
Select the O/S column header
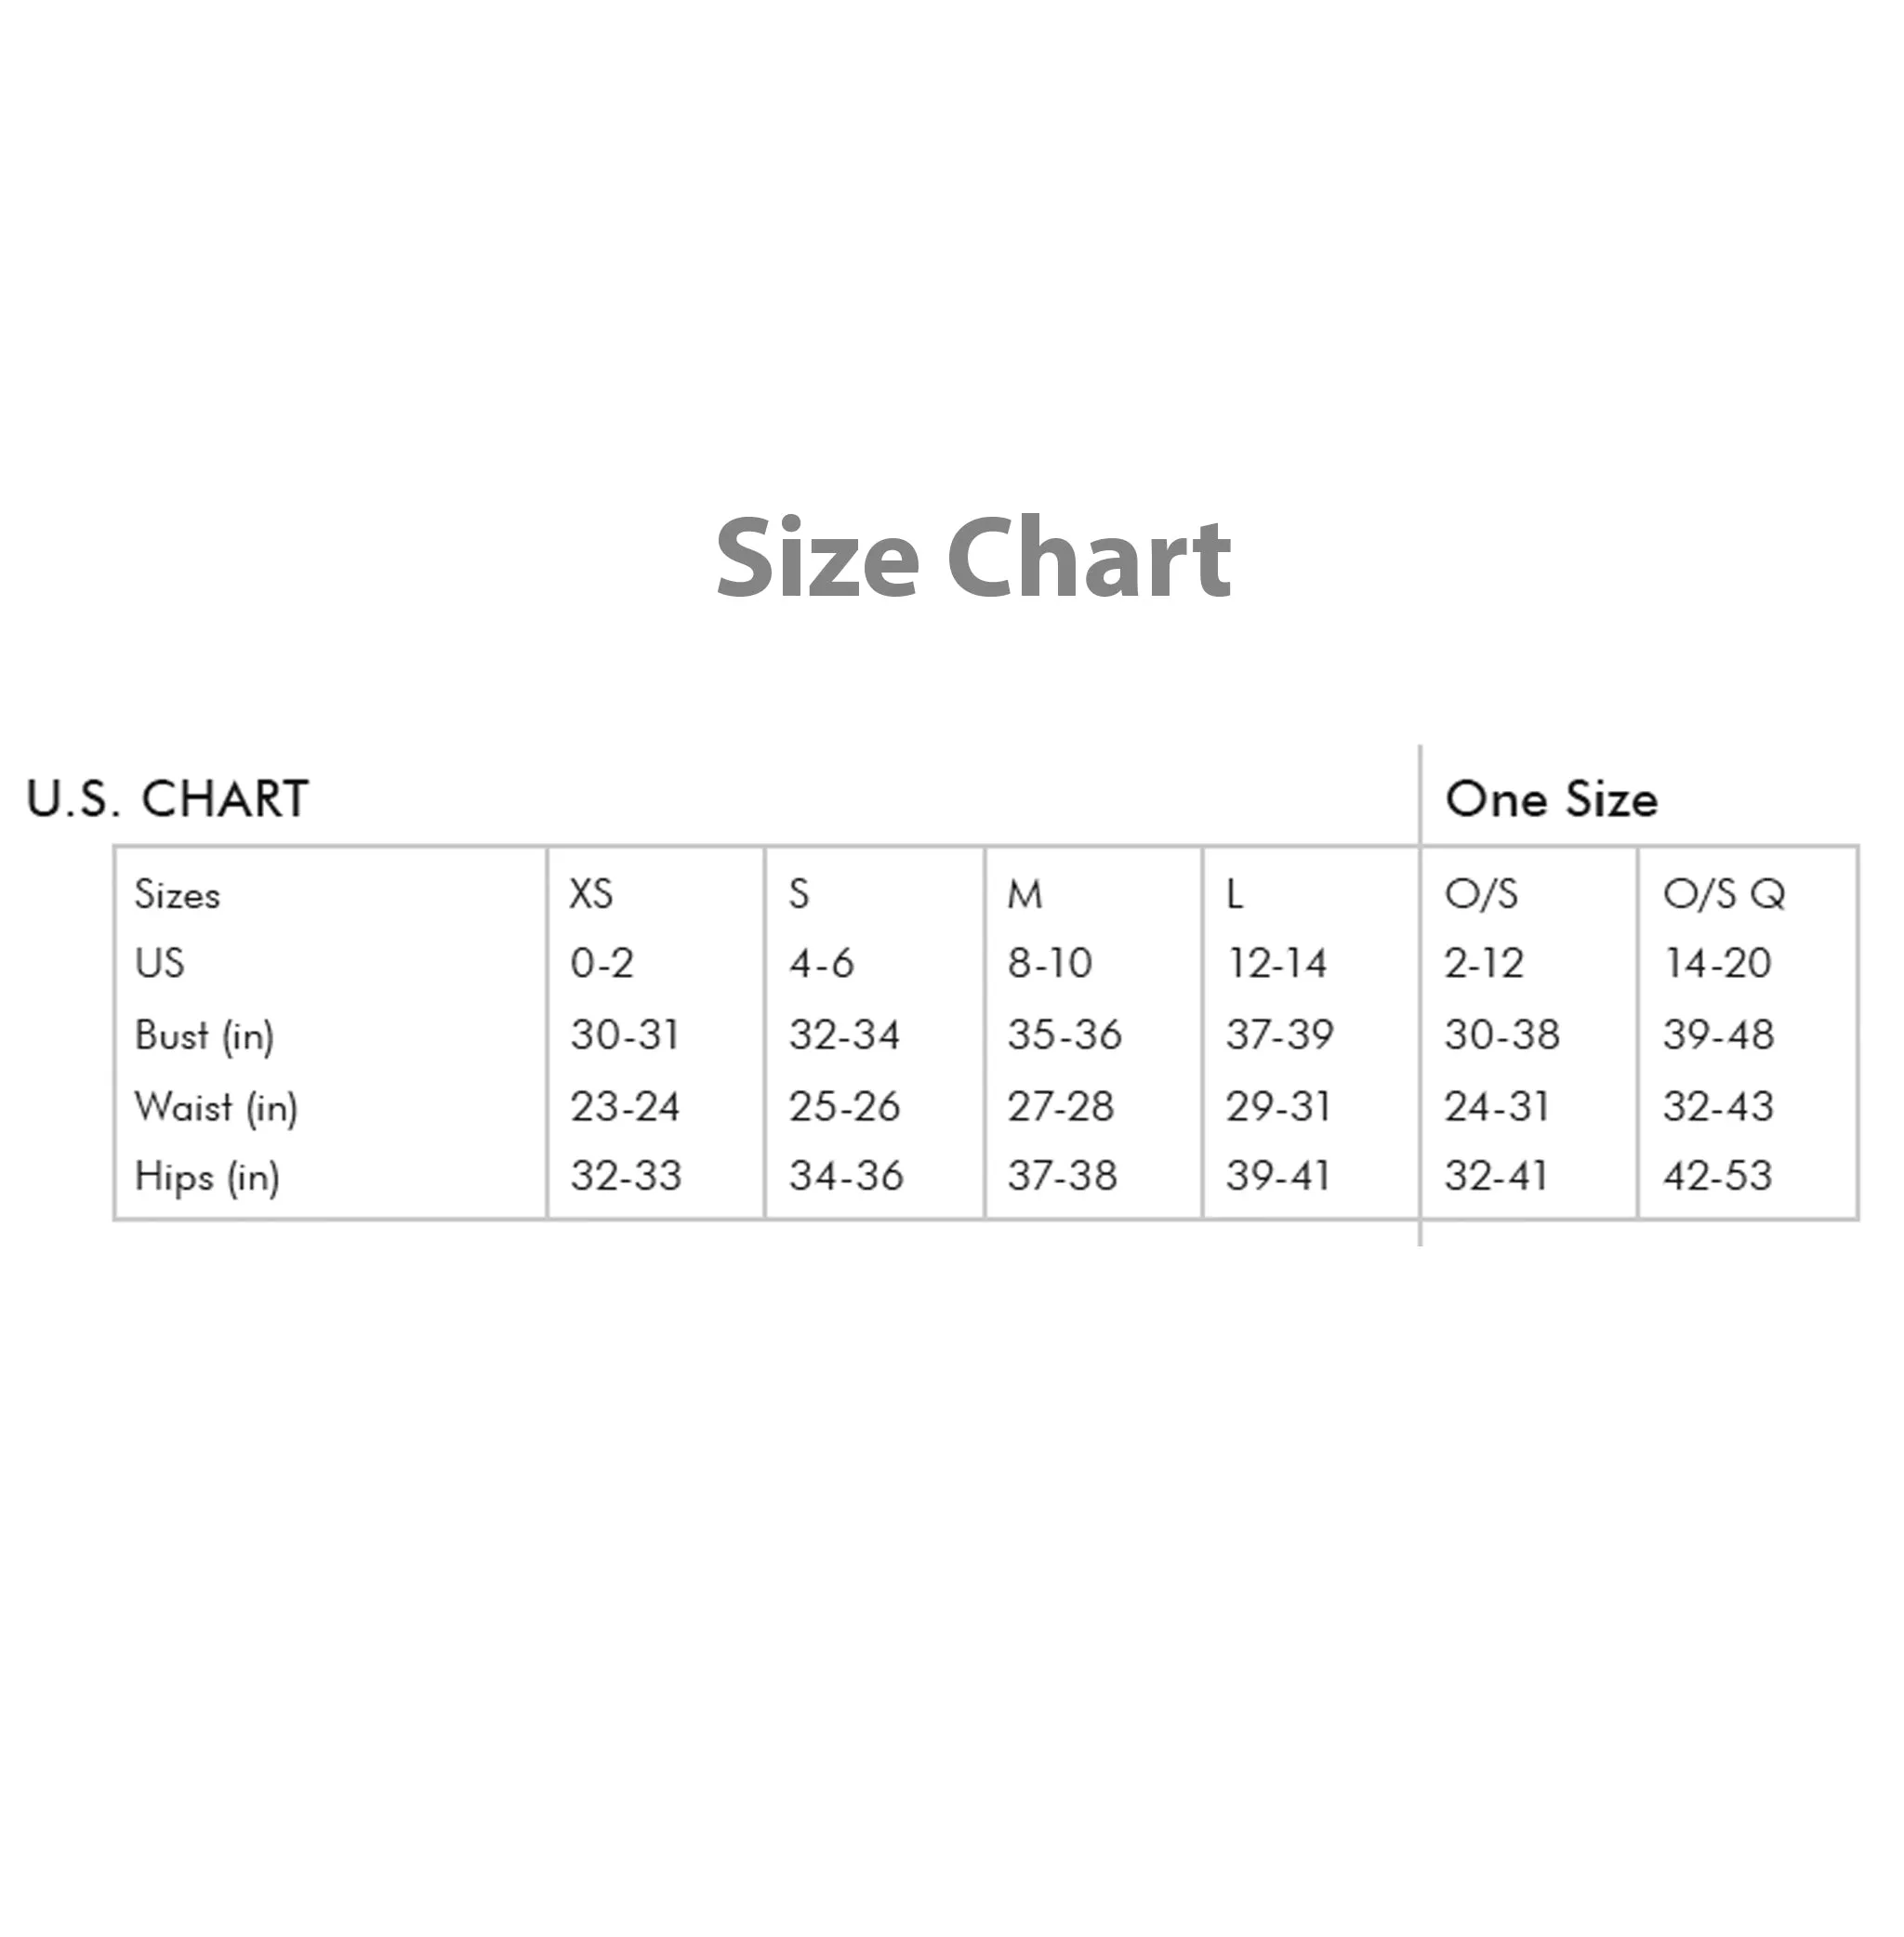click(1481, 893)
